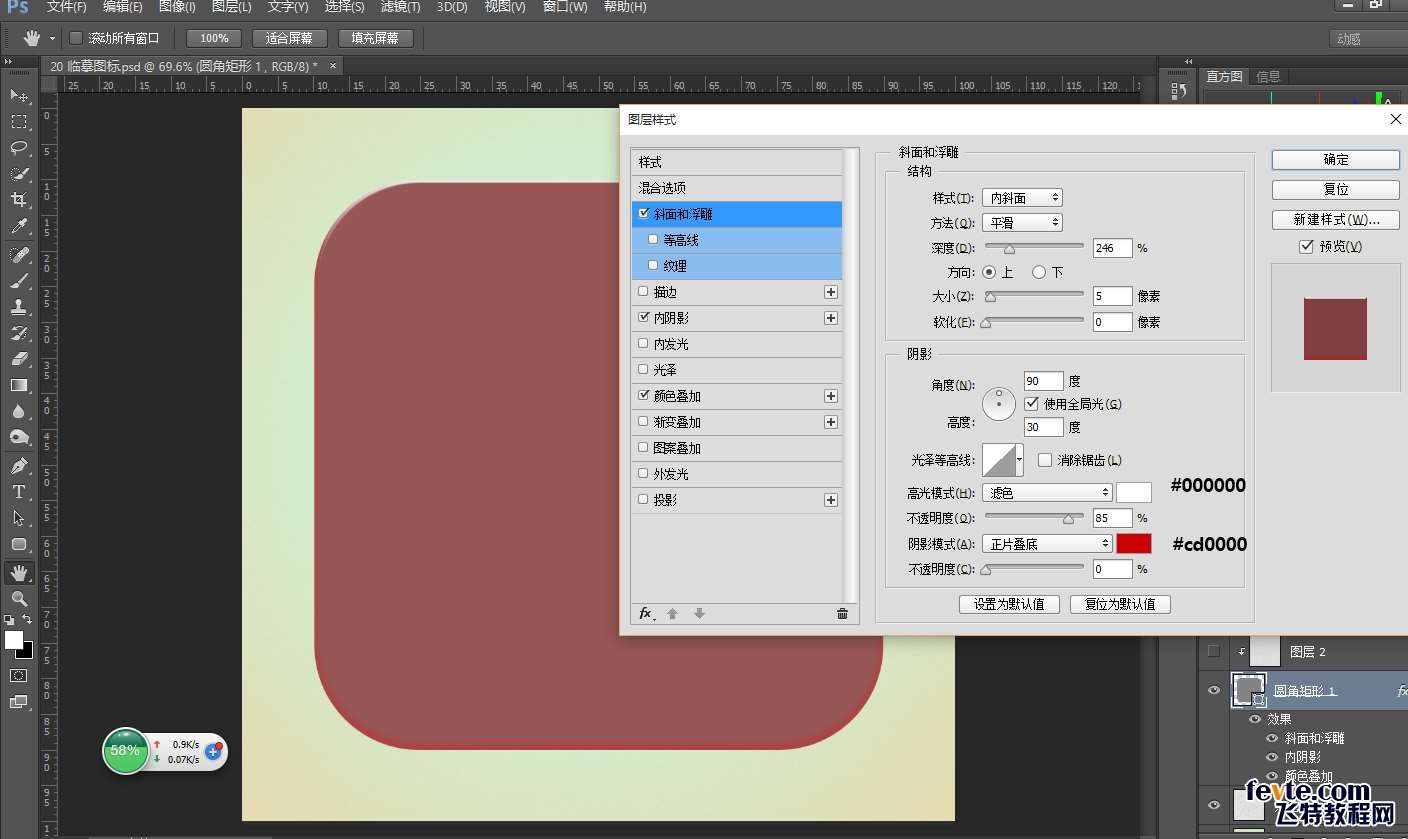This screenshot has width=1408, height=839.
Task: Click the delete effect trash icon
Action: pyautogui.click(x=842, y=614)
